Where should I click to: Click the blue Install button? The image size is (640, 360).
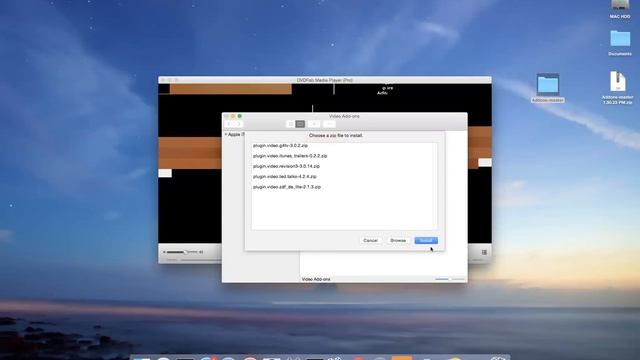tap(426, 240)
